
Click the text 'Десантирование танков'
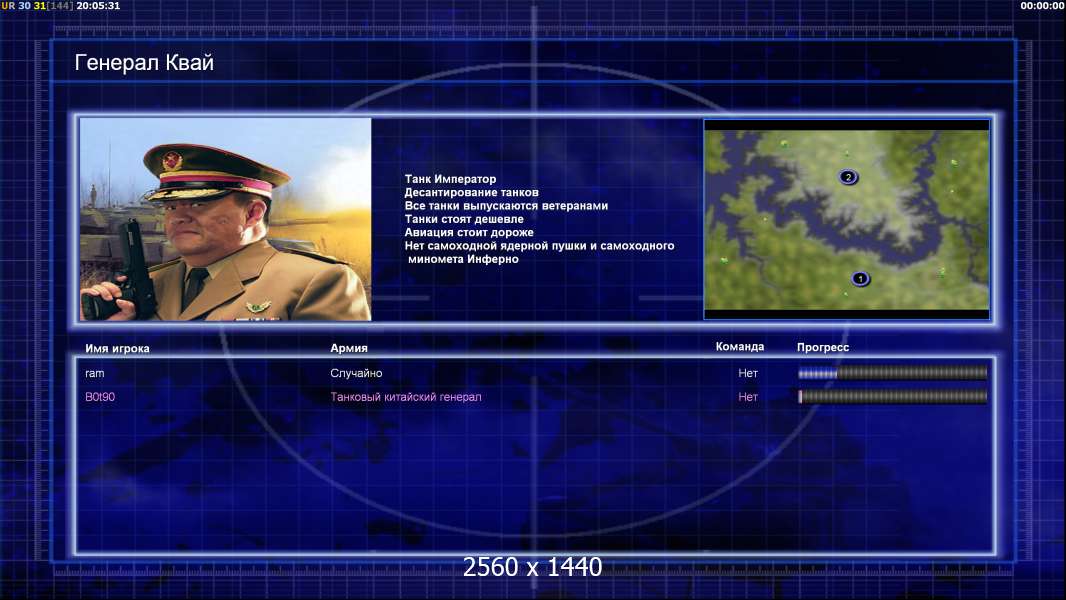[471, 192]
